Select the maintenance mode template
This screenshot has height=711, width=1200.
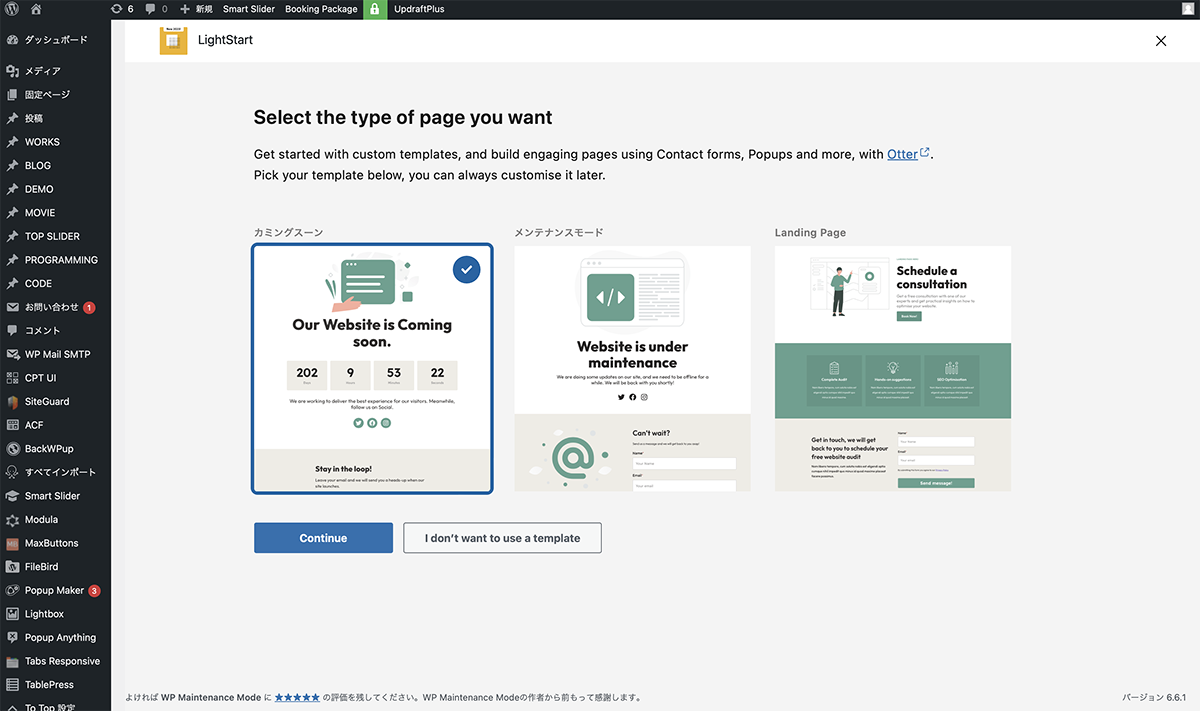[632, 368]
